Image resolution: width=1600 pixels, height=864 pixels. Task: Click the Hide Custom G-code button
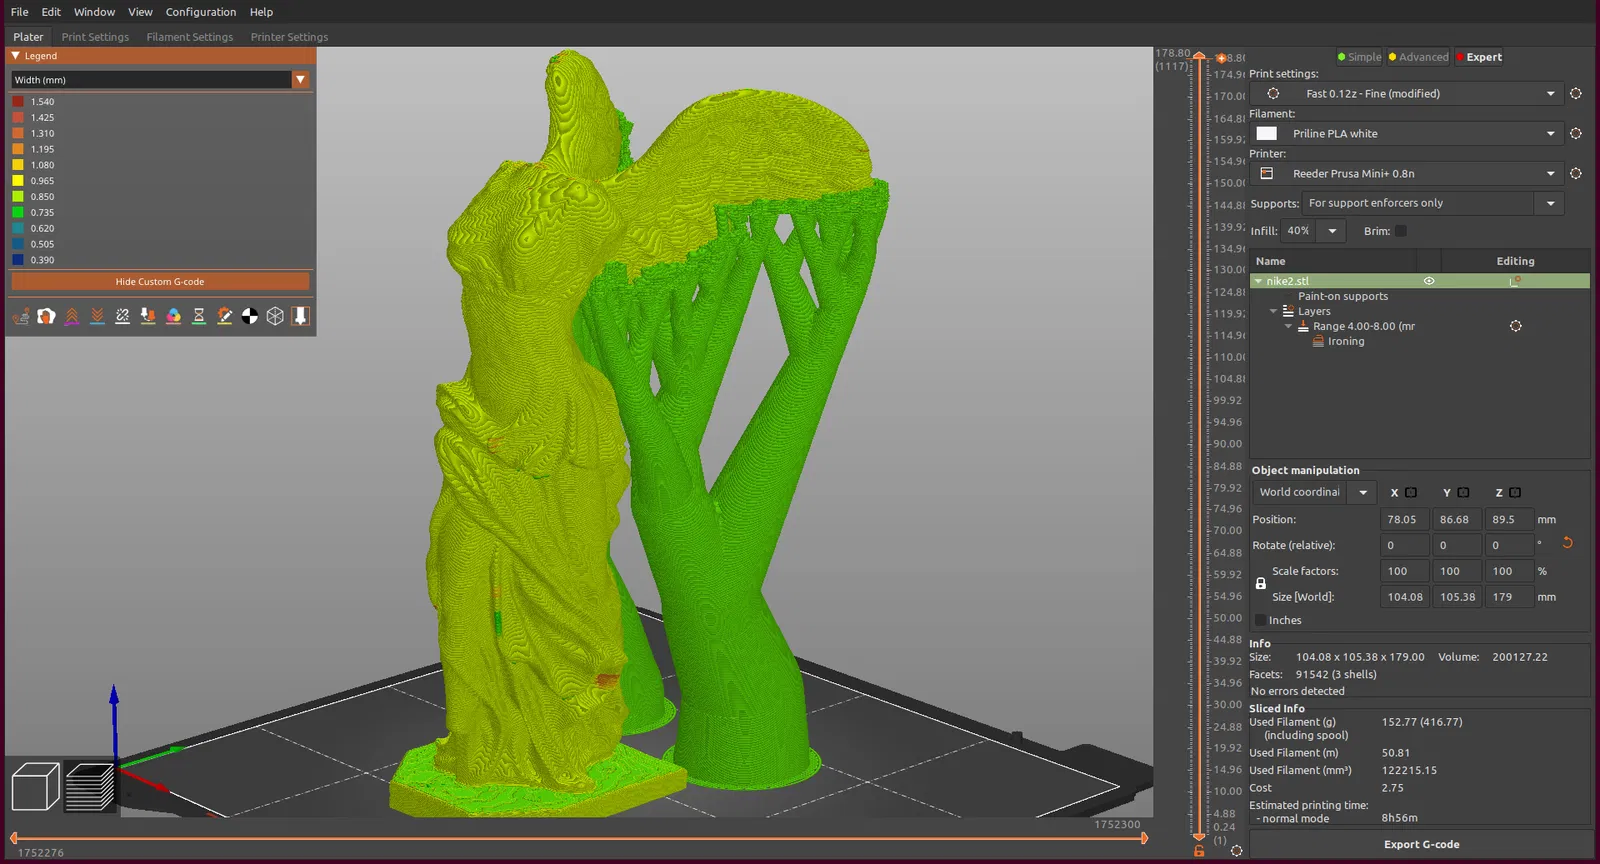coord(160,282)
